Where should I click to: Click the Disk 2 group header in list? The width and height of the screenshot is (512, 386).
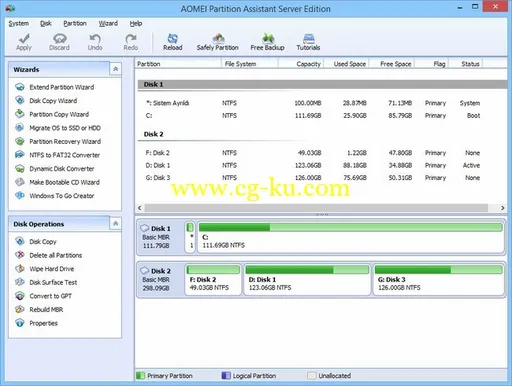pos(153,134)
